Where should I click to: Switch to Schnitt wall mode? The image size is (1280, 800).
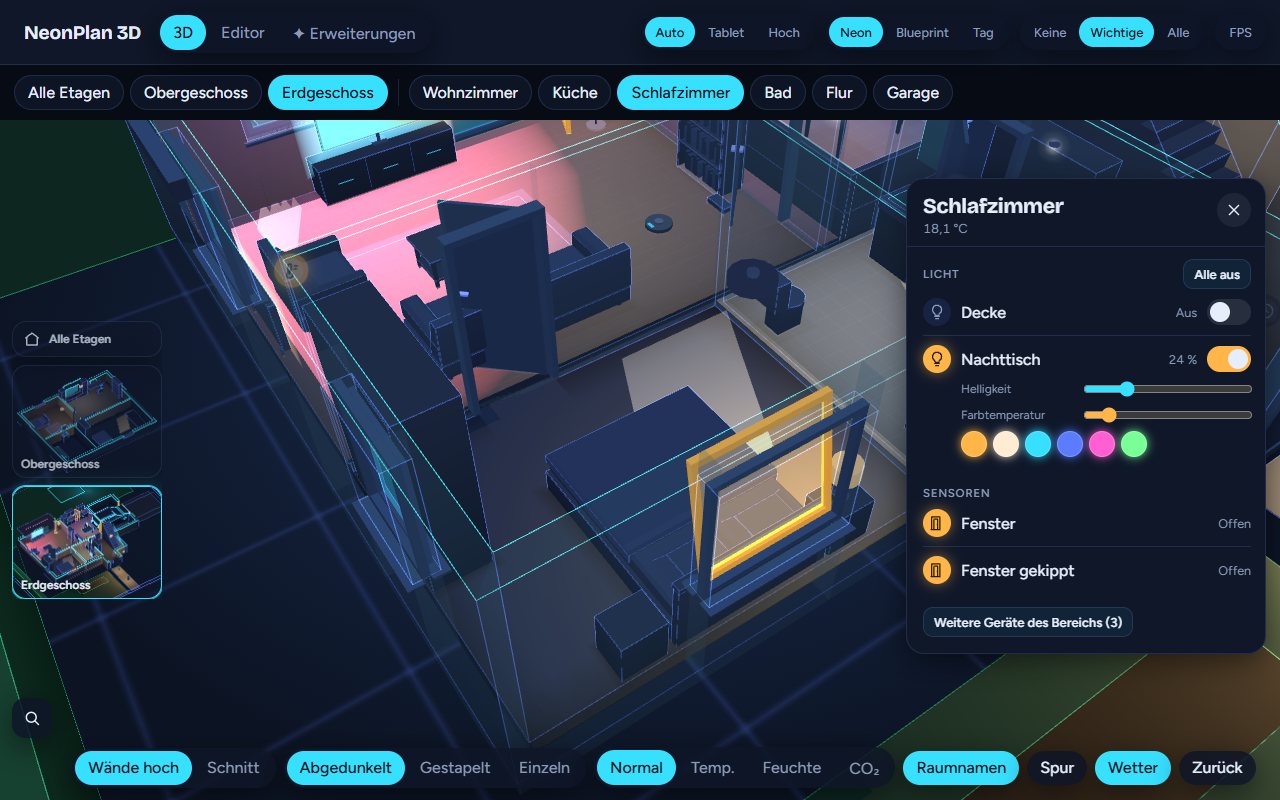[x=233, y=768]
